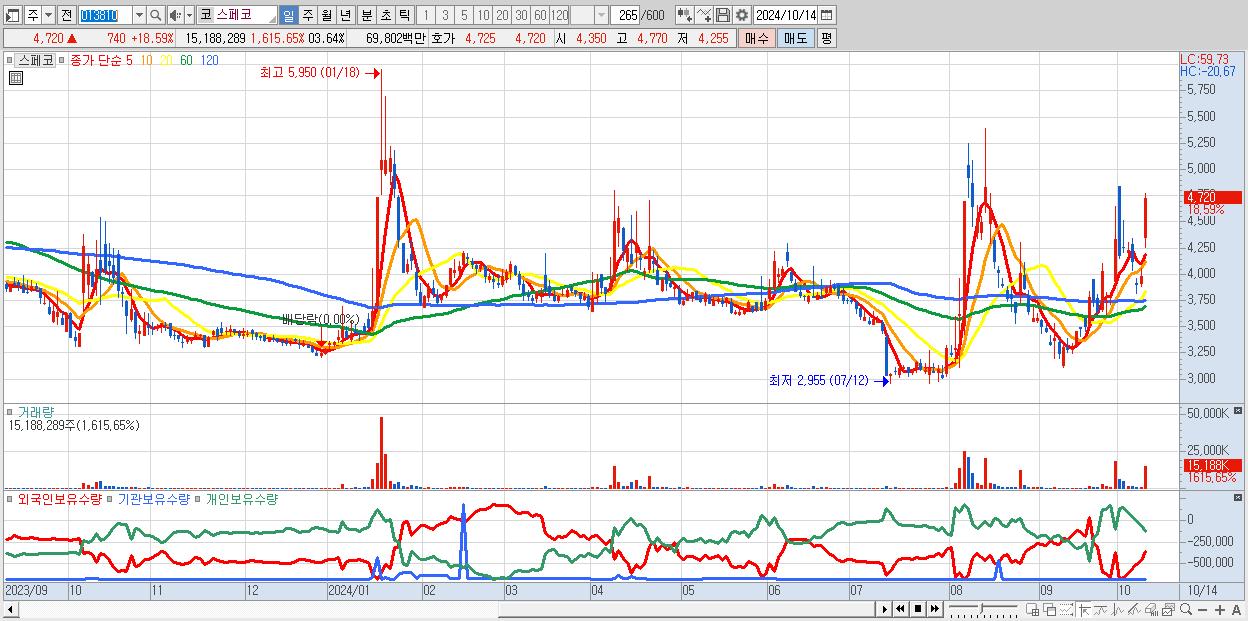Choose the 20 interval button

coord(502,15)
